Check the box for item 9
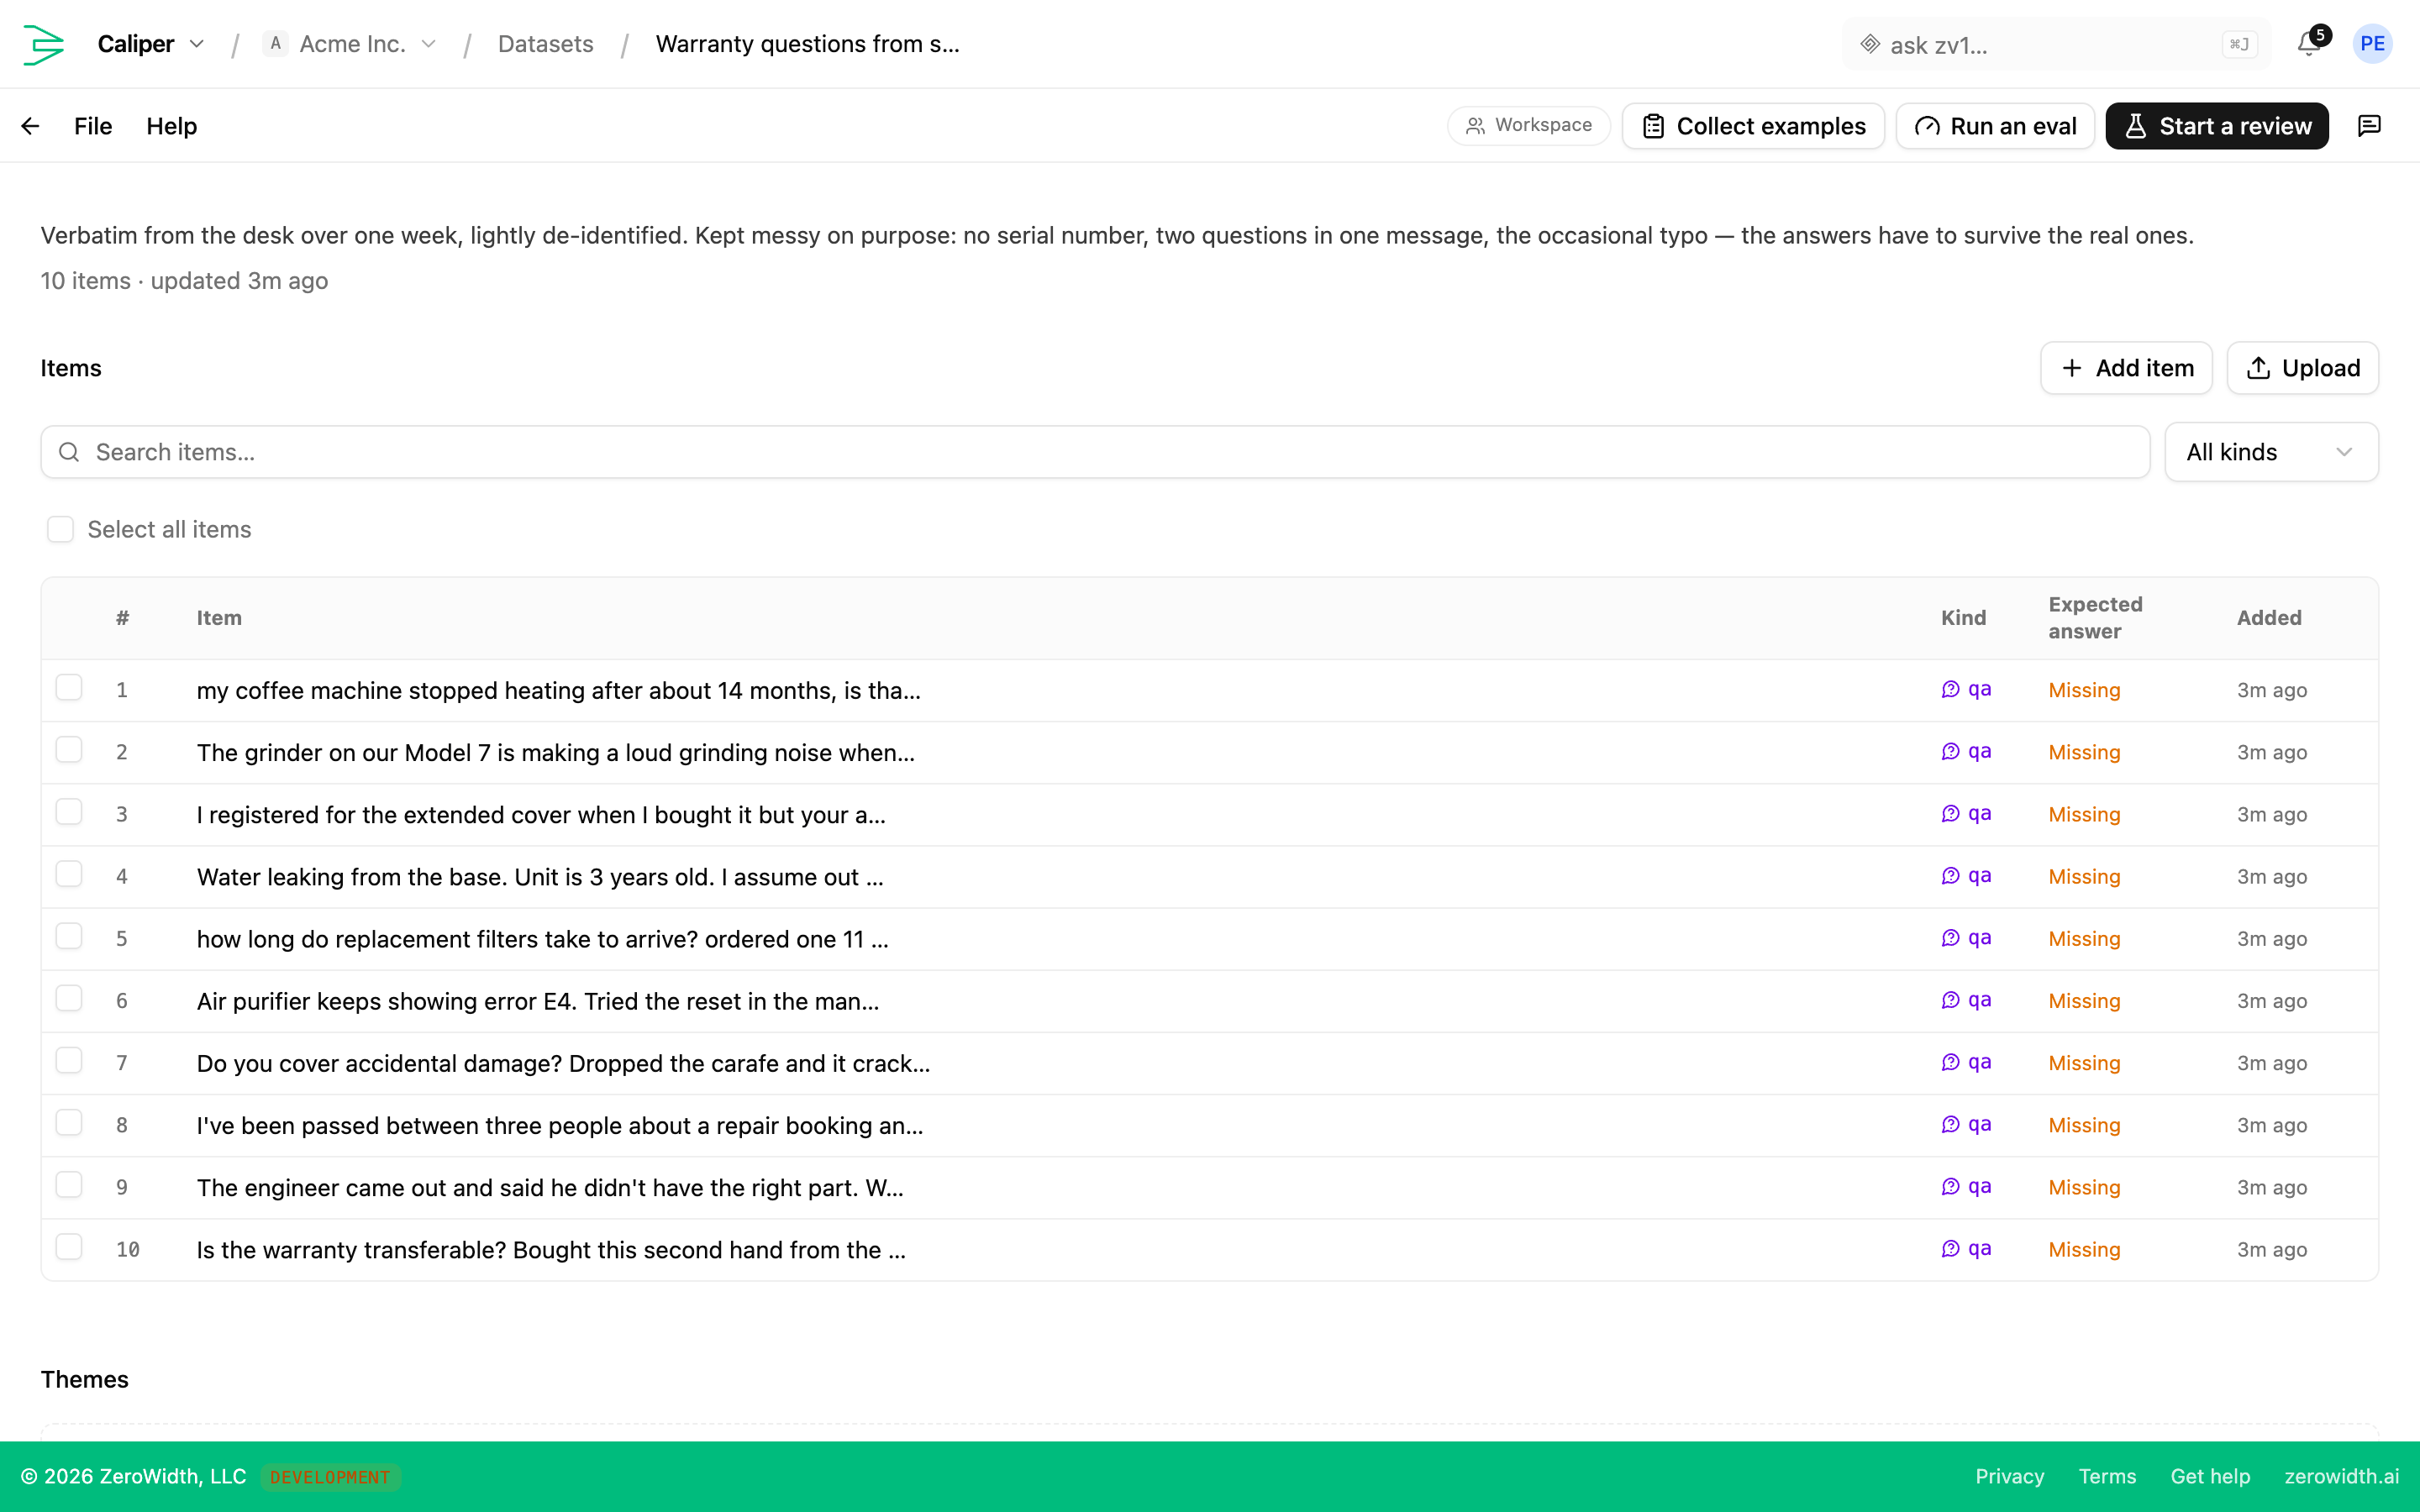The width and height of the screenshot is (2420, 1512). 69,1185
